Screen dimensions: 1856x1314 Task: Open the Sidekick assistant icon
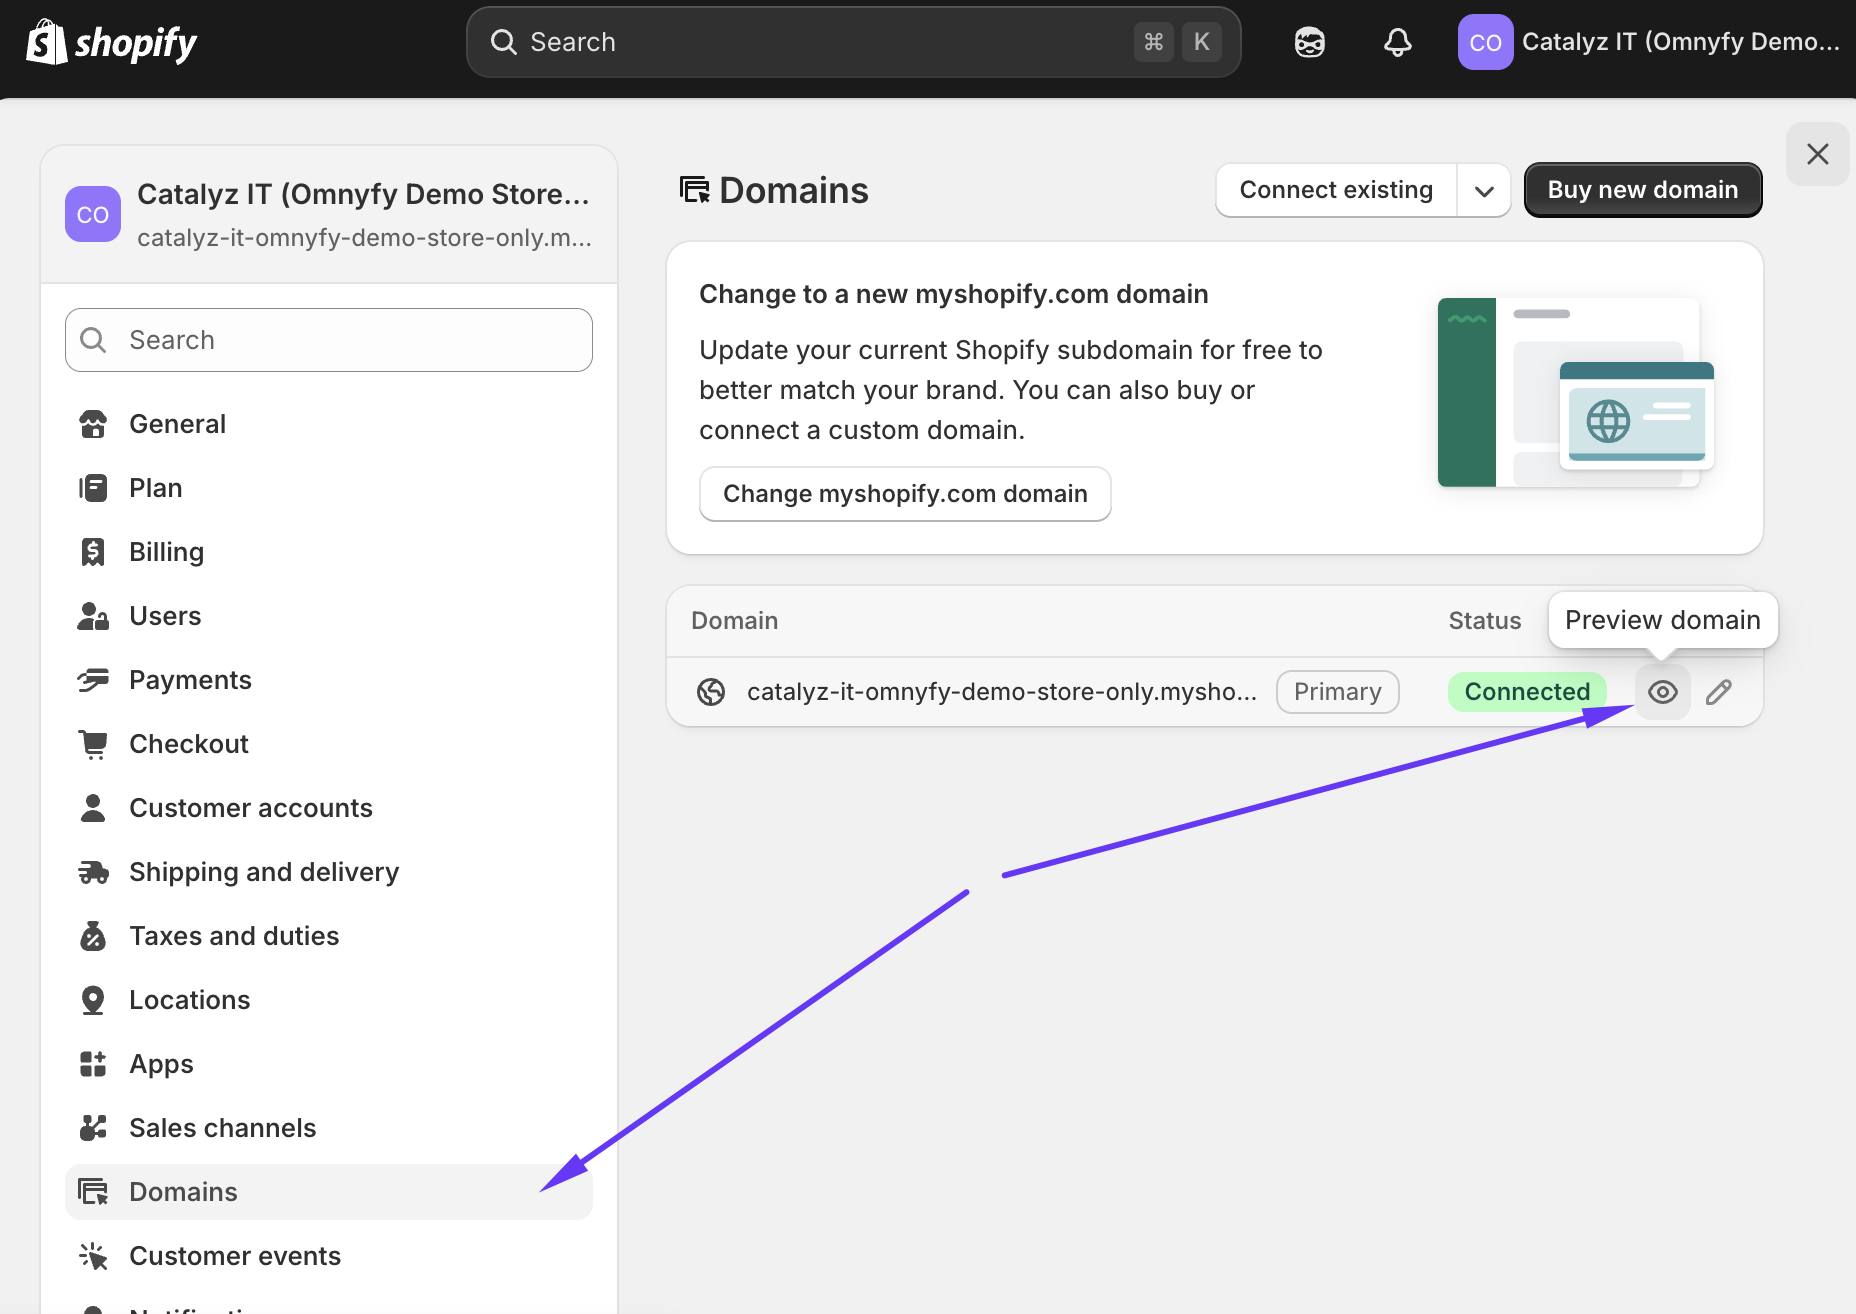(1310, 42)
